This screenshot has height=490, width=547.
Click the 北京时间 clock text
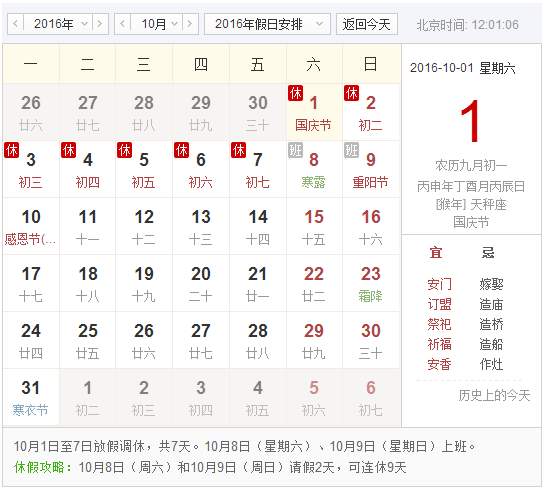pyautogui.click(x=467, y=25)
